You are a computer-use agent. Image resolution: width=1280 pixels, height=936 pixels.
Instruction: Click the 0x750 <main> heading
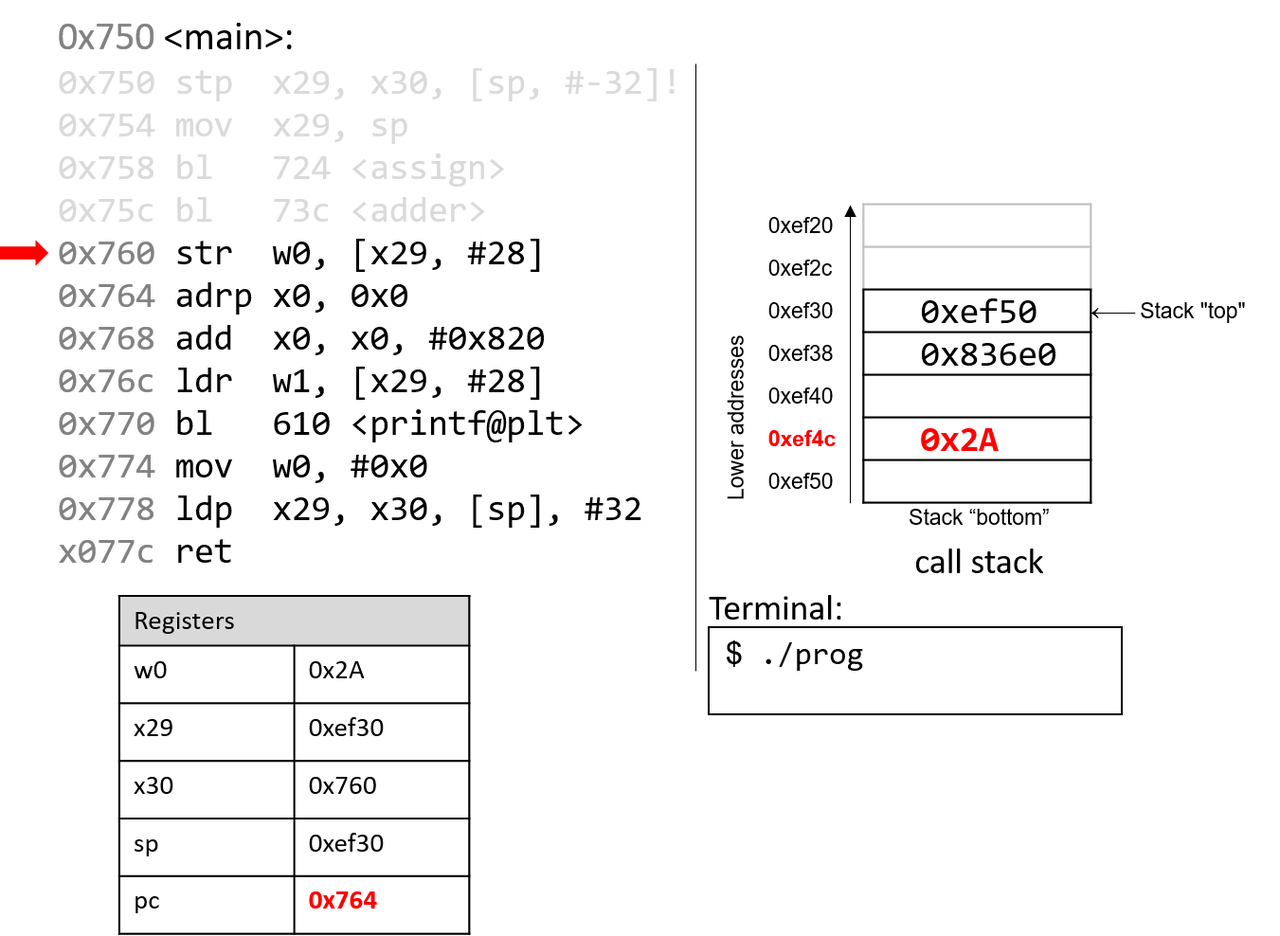pyautogui.click(x=174, y=38)
